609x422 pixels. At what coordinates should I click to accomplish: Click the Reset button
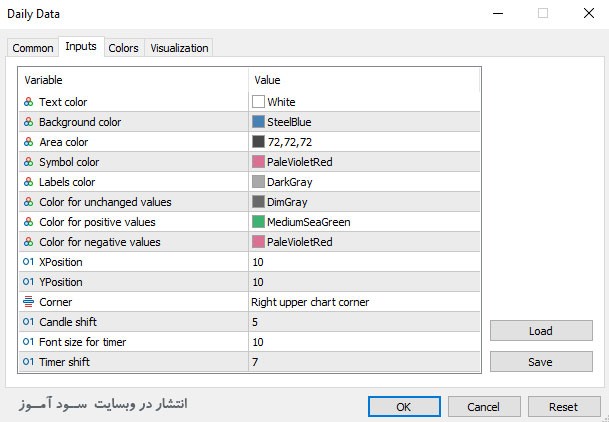coord(563,407)
